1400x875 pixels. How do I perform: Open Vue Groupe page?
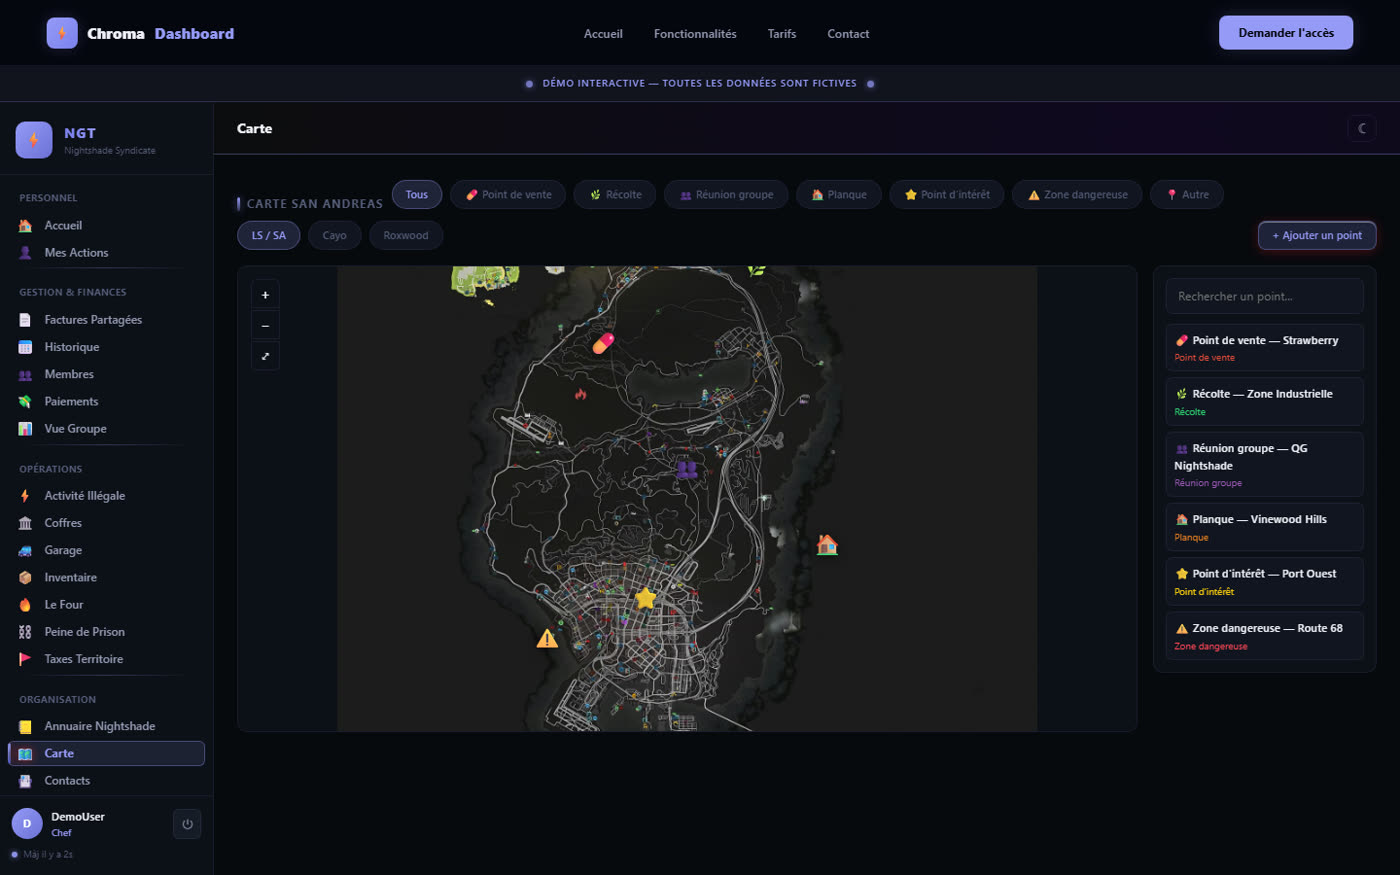point(106,428)
